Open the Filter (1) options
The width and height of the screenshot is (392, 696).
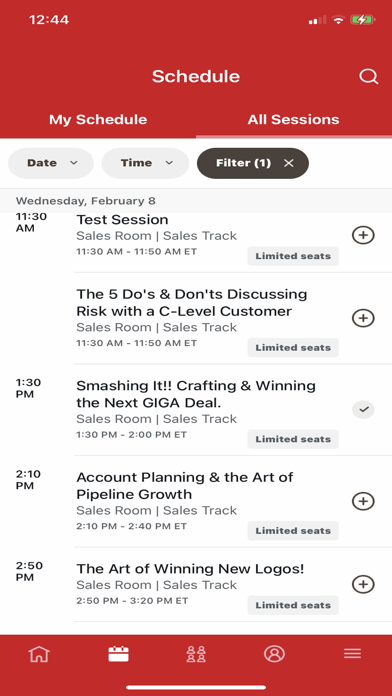pyautogui.click(x=243, y=163)
